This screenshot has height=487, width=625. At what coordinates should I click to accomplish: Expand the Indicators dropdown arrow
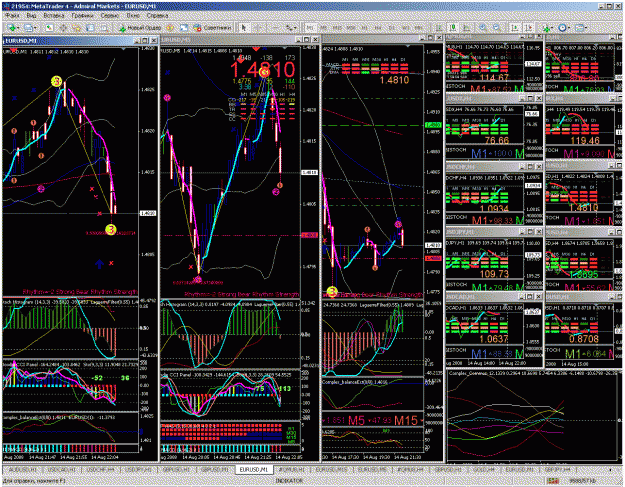[x=552, y=28]
